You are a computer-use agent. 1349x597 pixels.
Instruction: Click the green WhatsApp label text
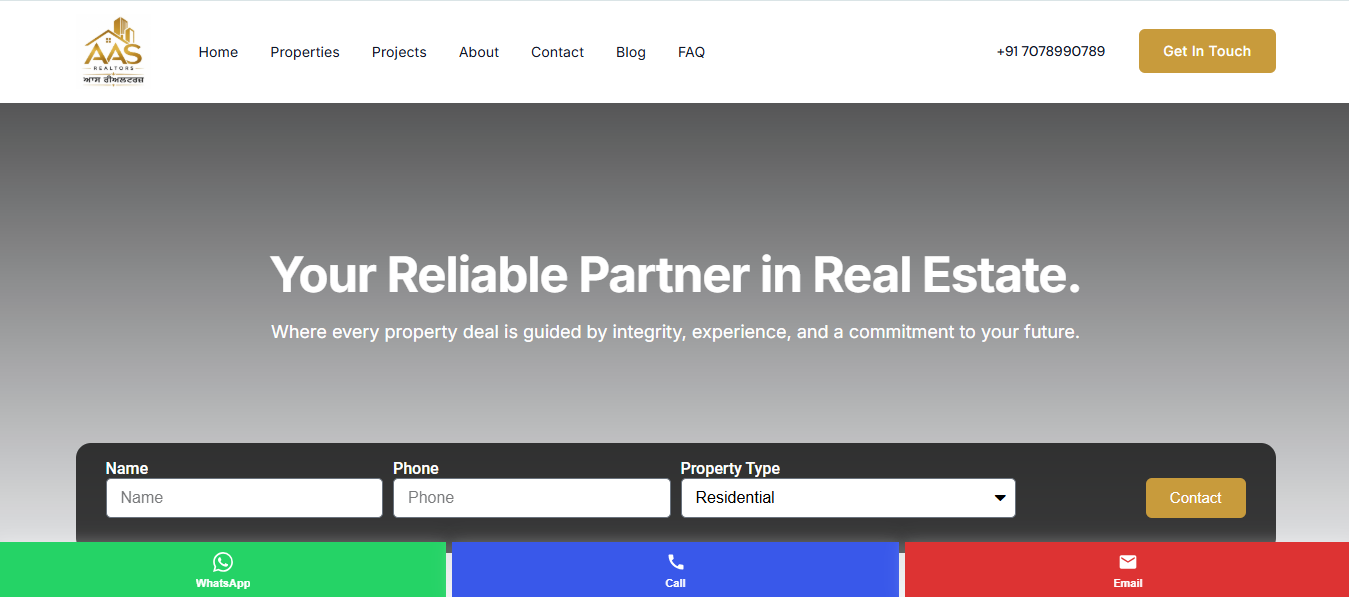223,583
